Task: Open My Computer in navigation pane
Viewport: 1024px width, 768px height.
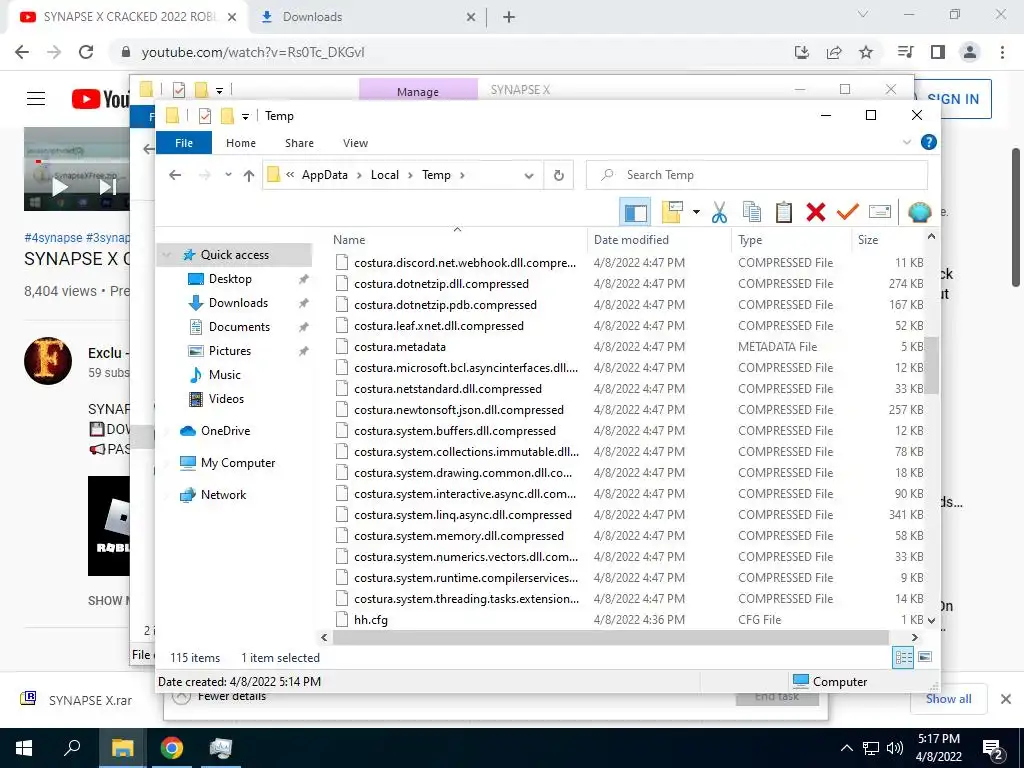Action: 238,462
